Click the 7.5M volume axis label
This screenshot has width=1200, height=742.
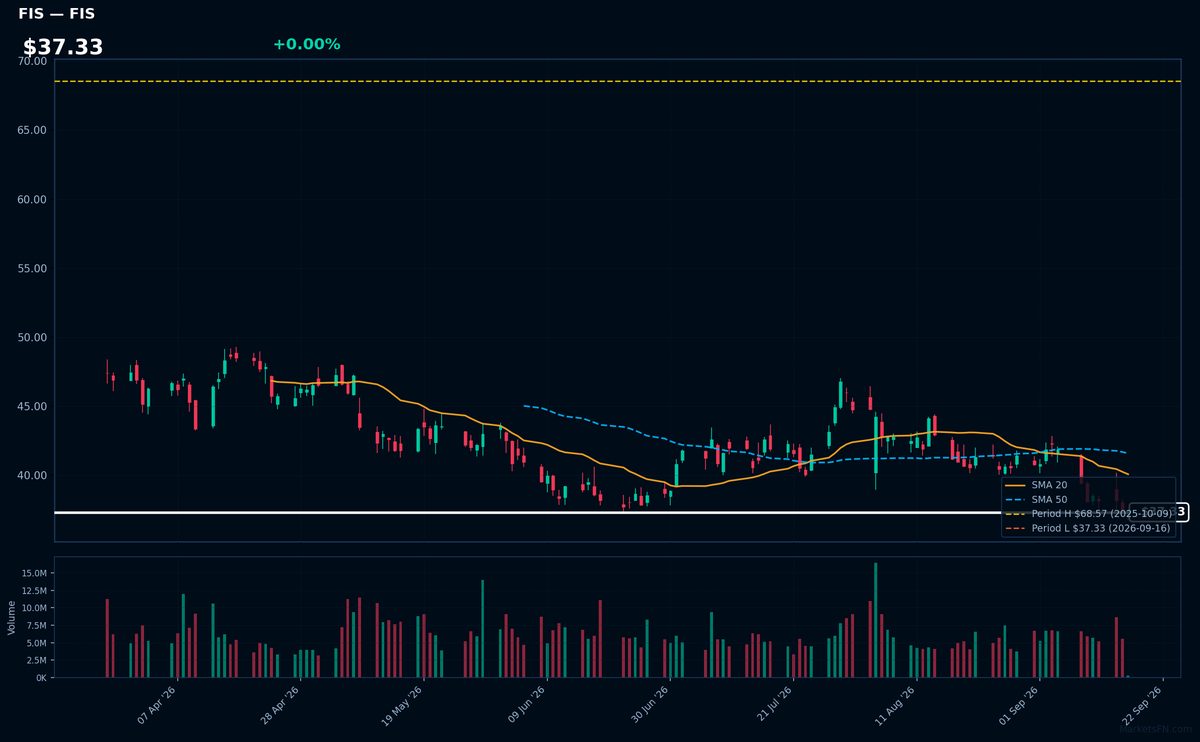[x=36, y=625]
